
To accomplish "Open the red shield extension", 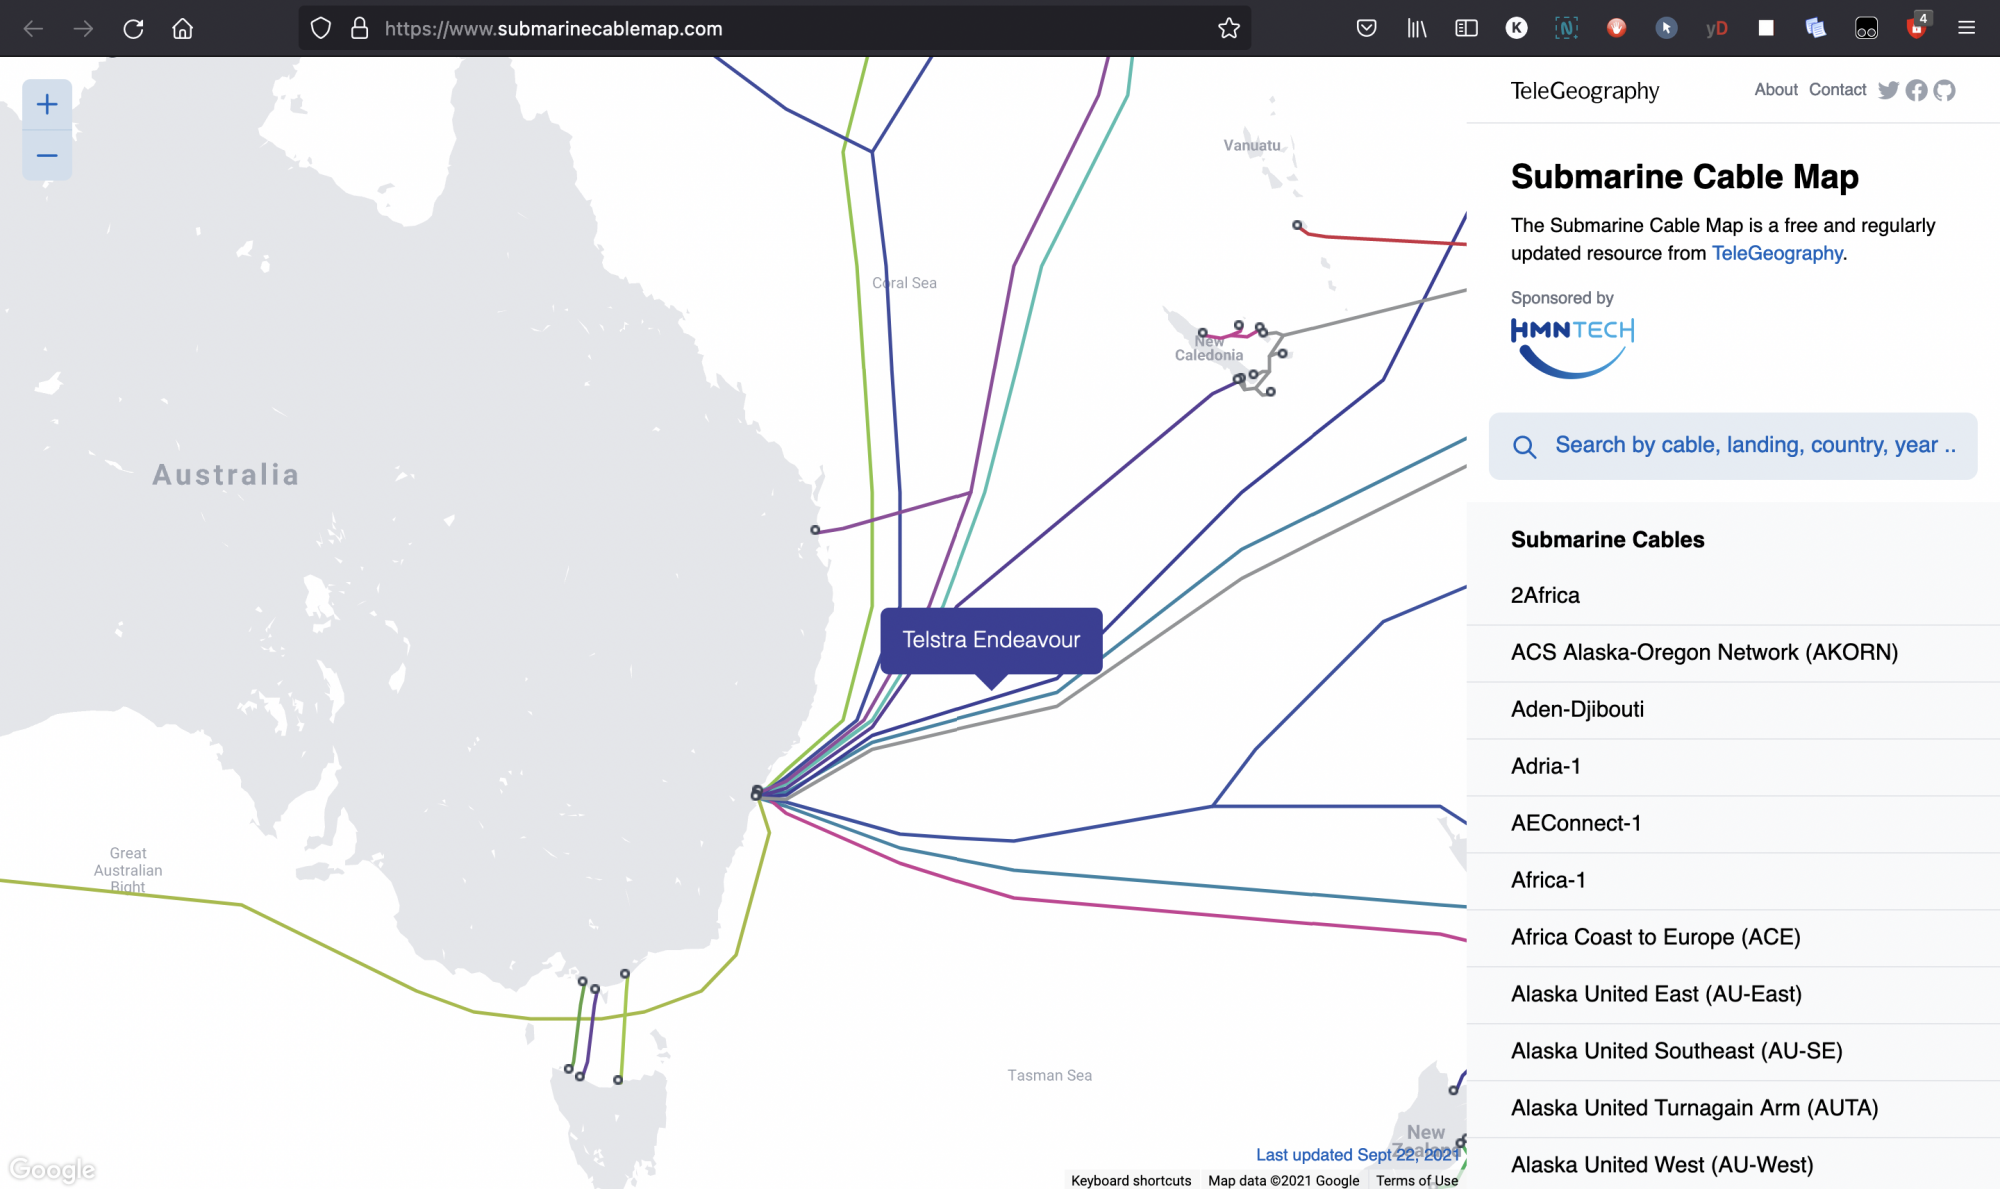I will coord(1616,28).
